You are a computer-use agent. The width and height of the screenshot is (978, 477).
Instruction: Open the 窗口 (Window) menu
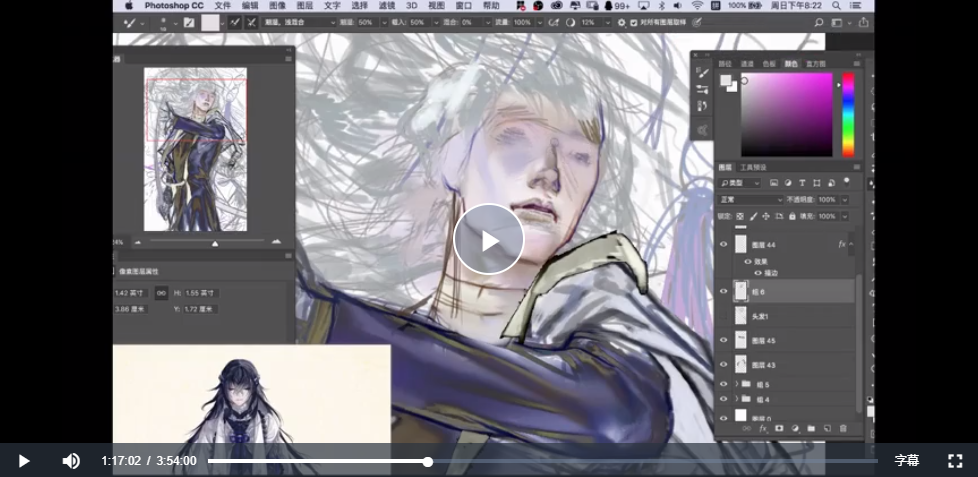coord(463,6)
